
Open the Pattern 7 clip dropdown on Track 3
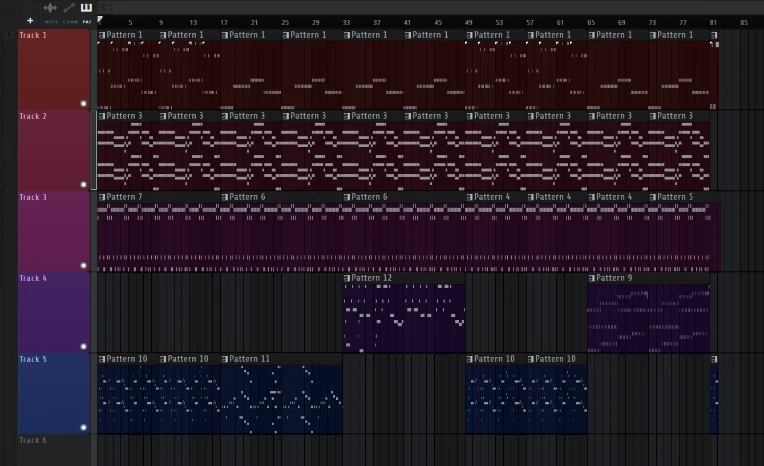click(102, 197)
